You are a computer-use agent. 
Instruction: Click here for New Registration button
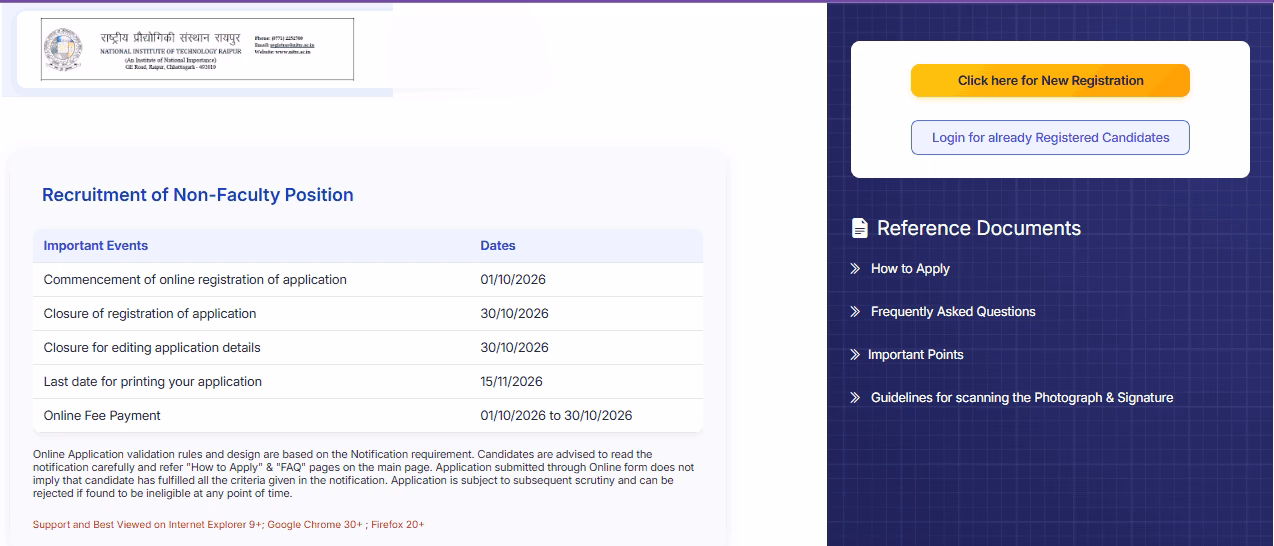[x=1050, y=81]
